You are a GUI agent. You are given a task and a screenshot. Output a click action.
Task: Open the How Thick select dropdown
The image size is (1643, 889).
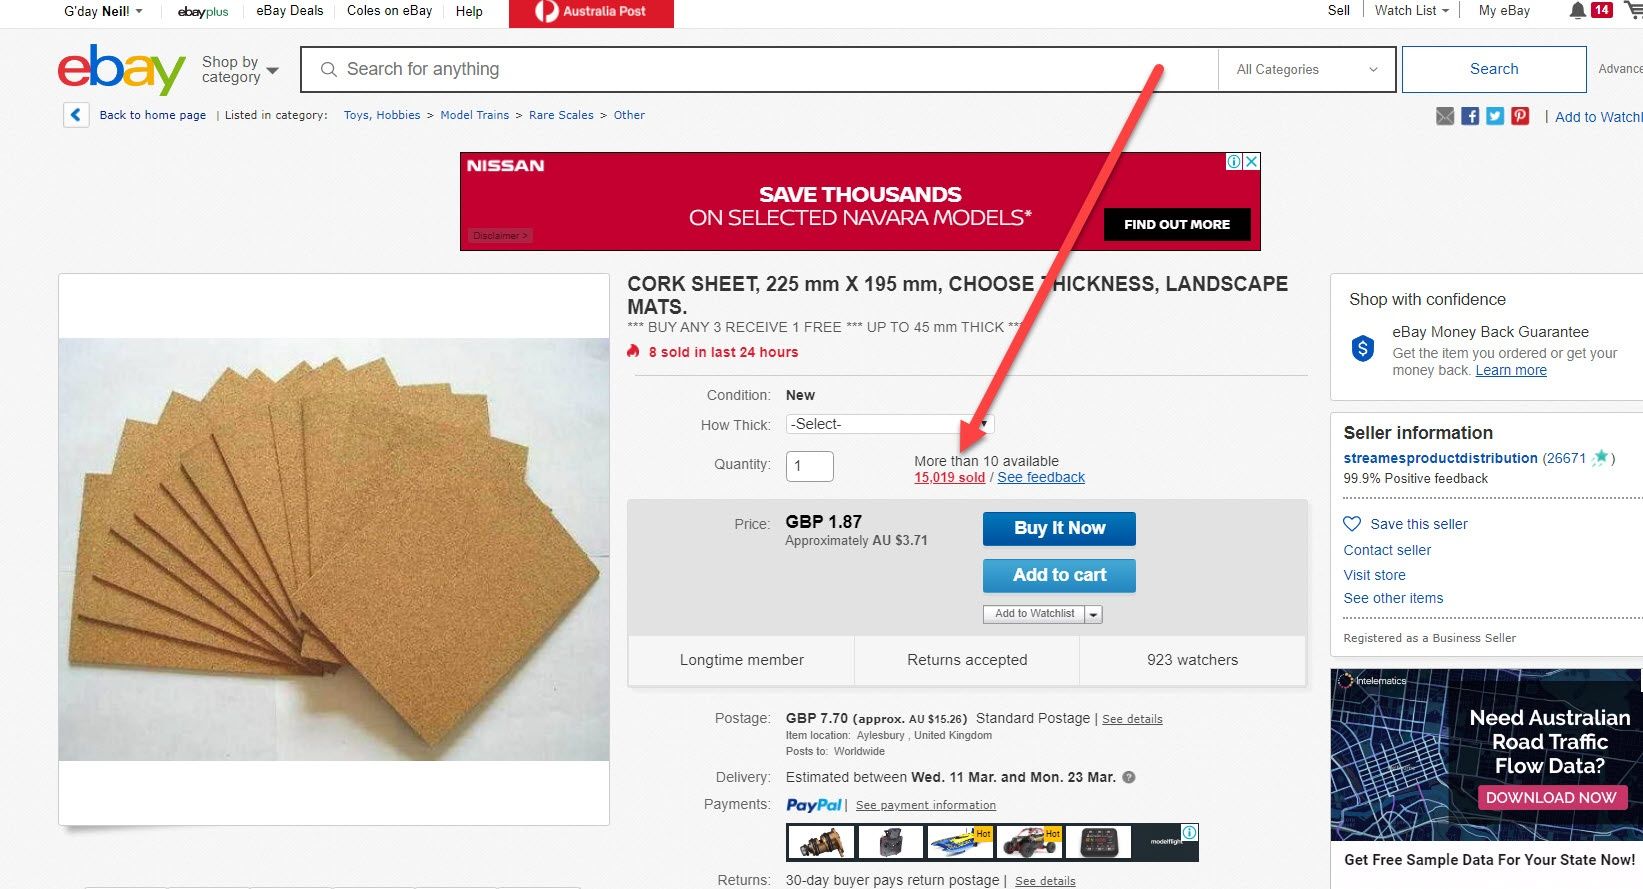pos(890,424)
